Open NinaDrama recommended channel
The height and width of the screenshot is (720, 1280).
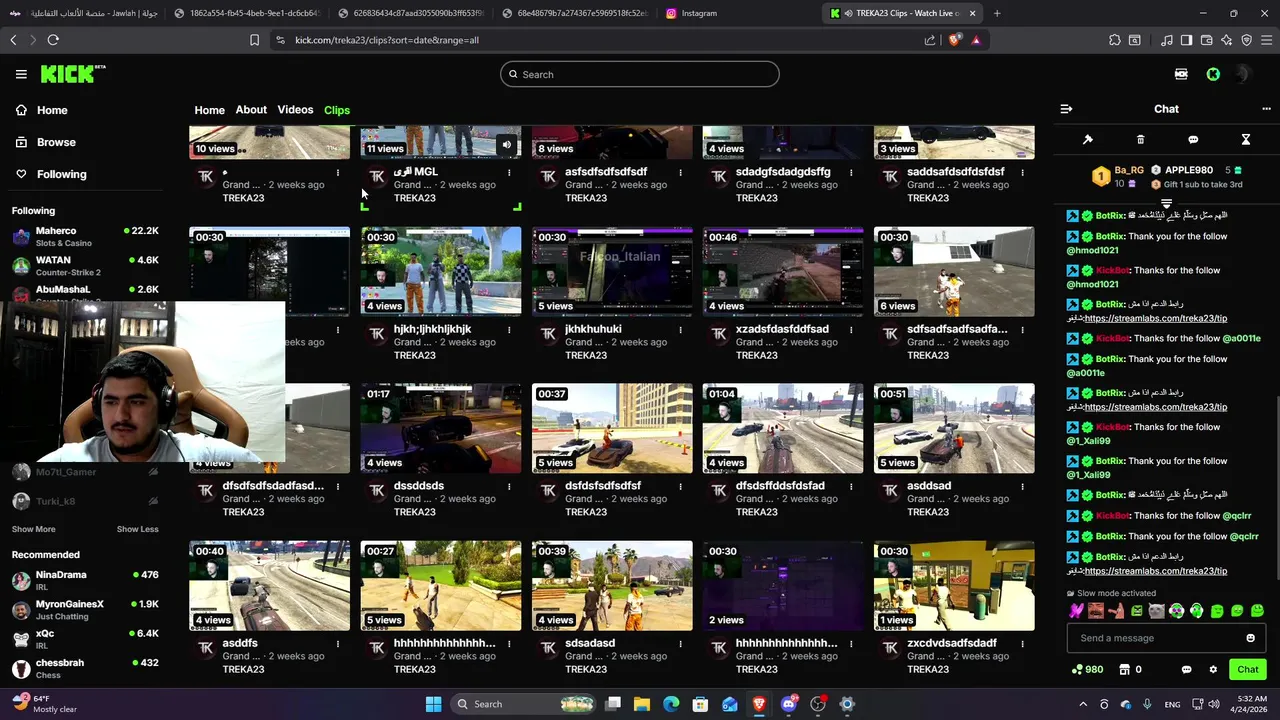85,580
